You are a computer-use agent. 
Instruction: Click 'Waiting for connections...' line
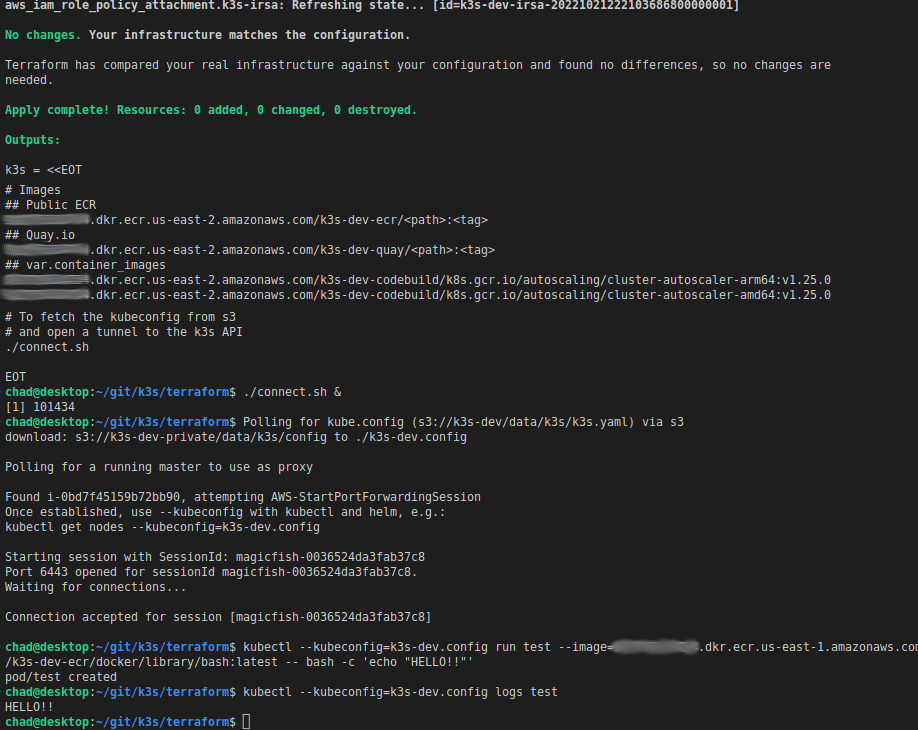95,587
